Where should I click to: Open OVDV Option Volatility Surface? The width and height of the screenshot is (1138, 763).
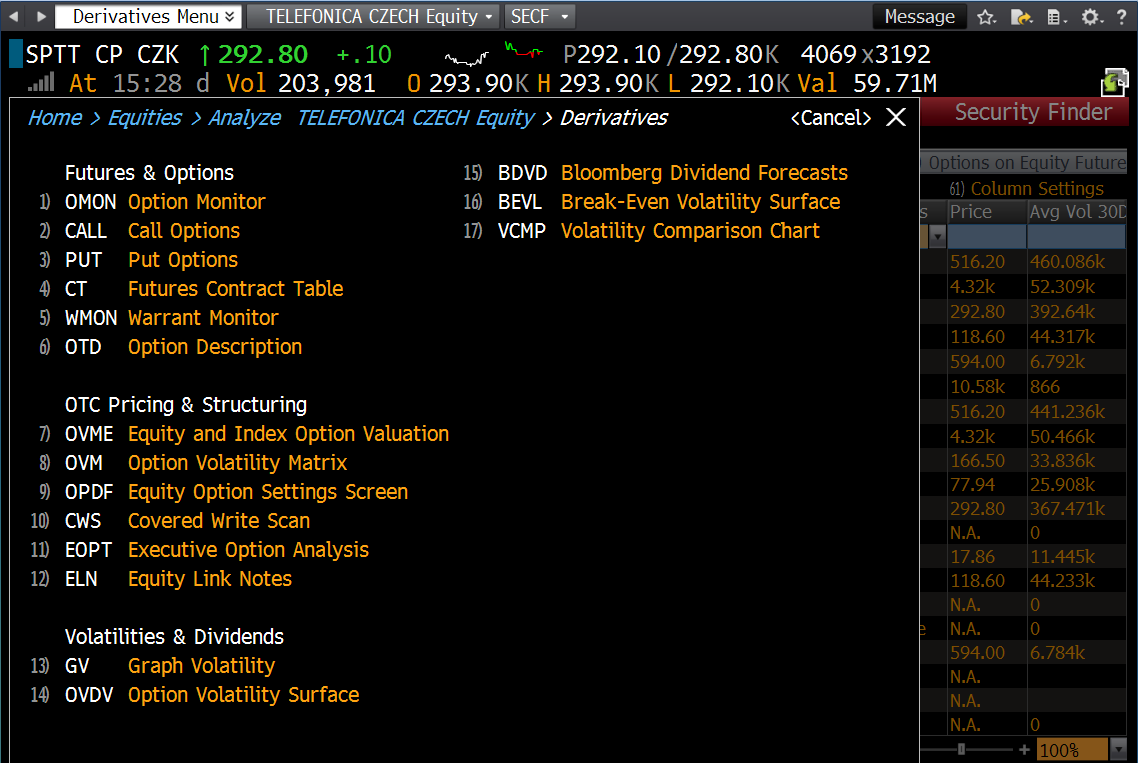[212, 695]
